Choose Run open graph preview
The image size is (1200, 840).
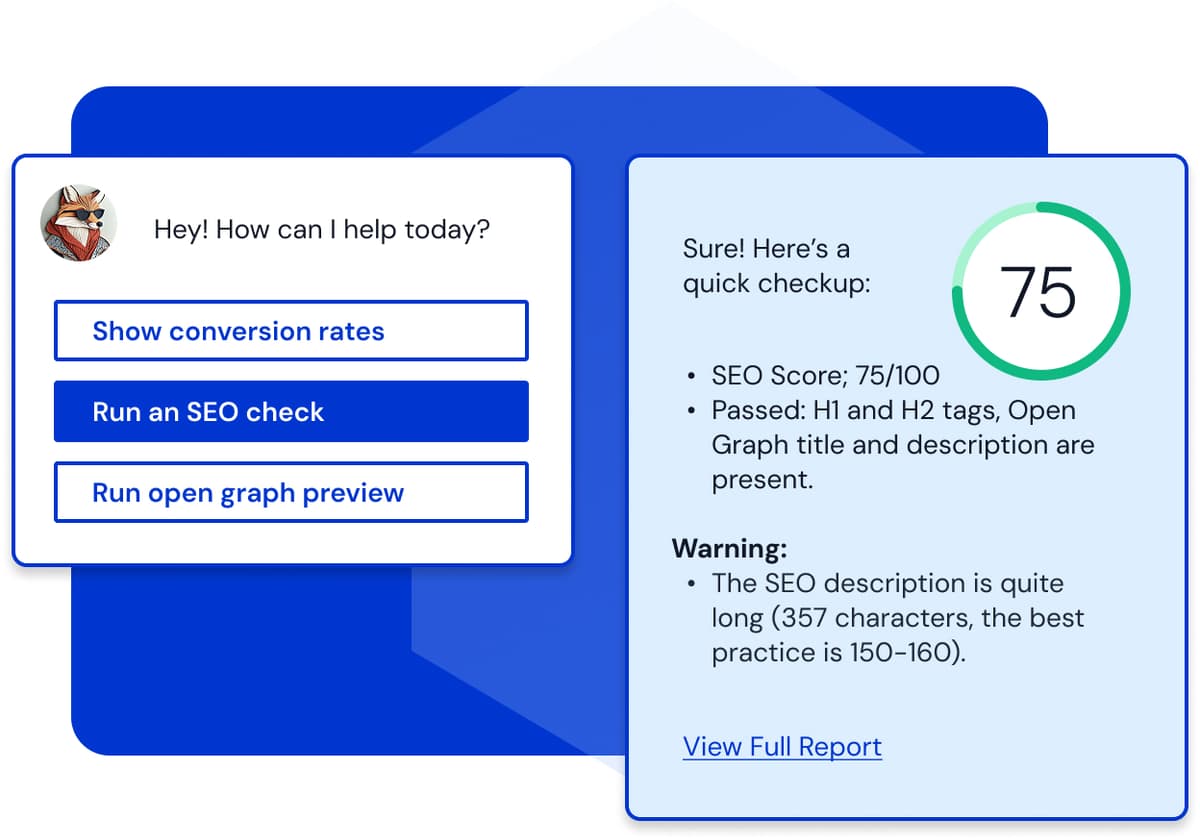pos(290,492)
